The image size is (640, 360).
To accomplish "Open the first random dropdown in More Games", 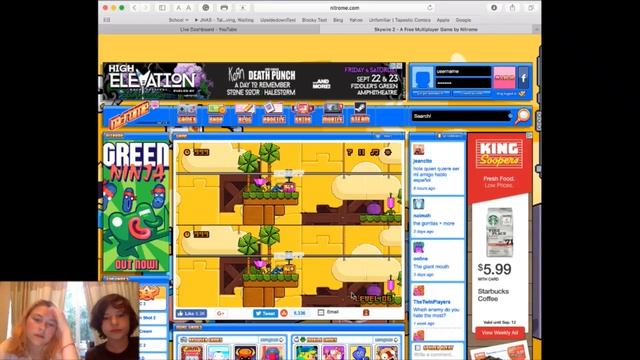I will point(272,340).
